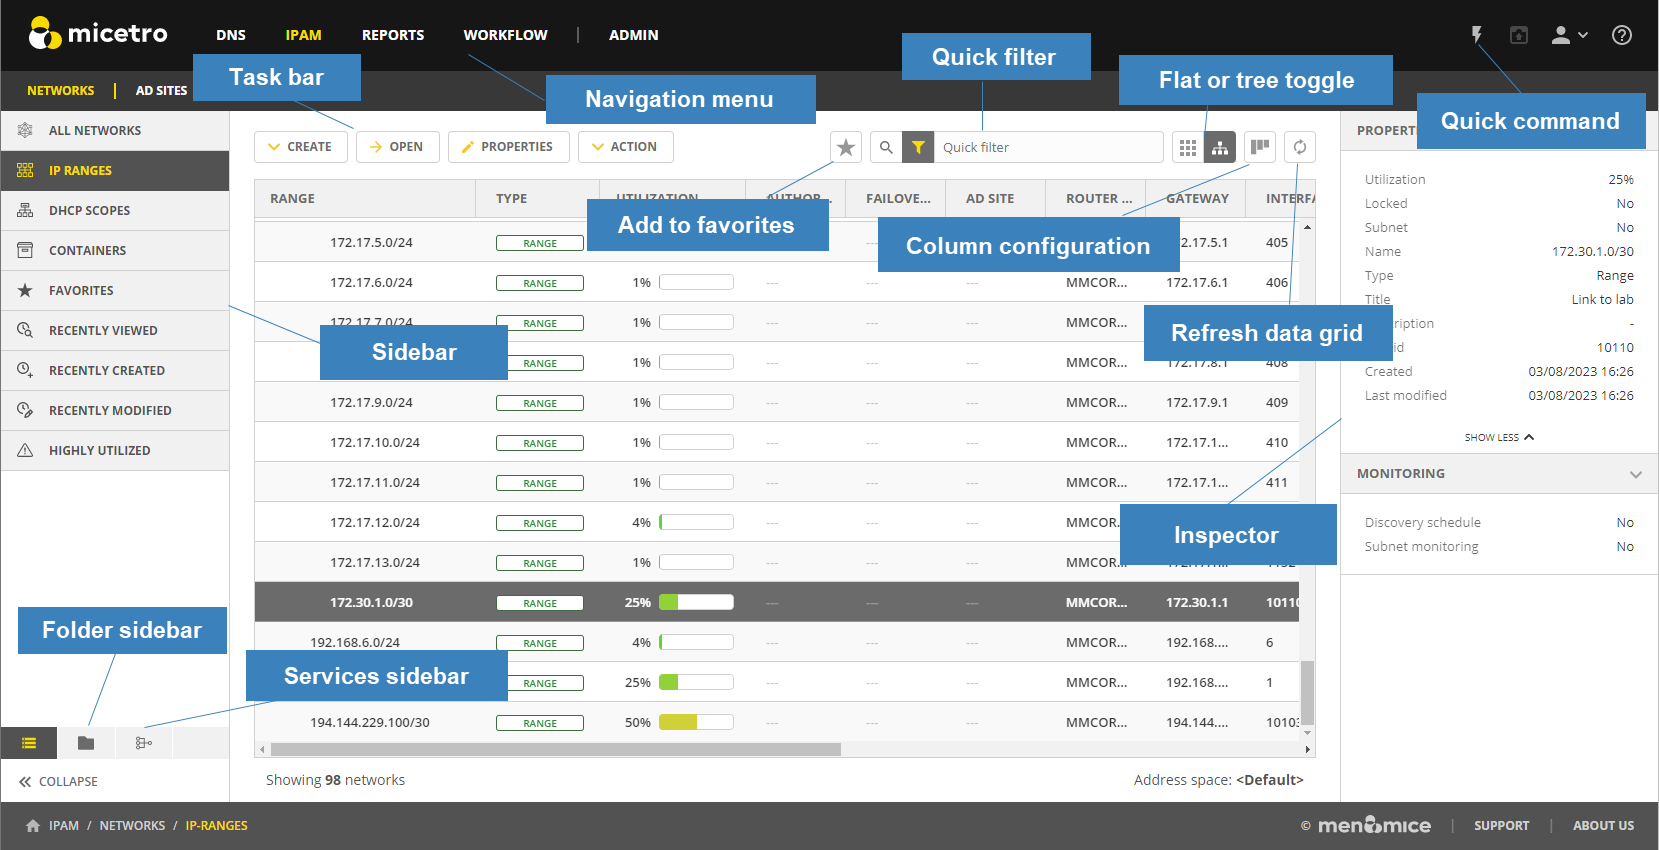Refresh the data grid
The width and height of the screenshot is (1659, 850).
(1299, 148)
